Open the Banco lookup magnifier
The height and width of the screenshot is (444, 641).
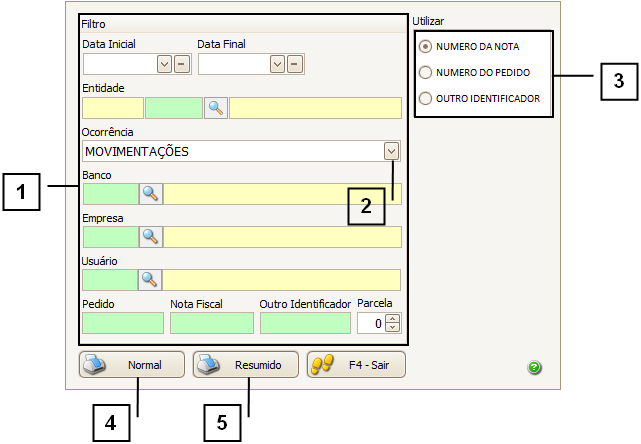[x=150, y=194]
